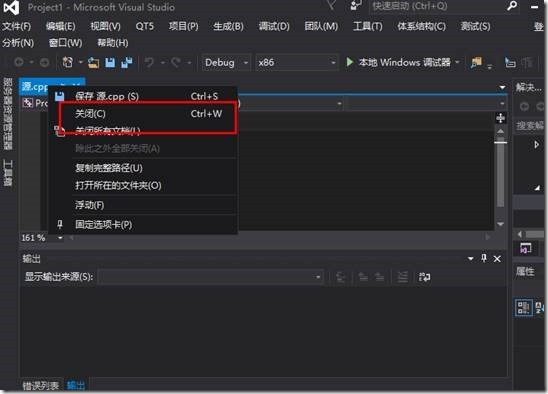
Task: Open the 体系结构(C) menu
Action: click(421, 27)
